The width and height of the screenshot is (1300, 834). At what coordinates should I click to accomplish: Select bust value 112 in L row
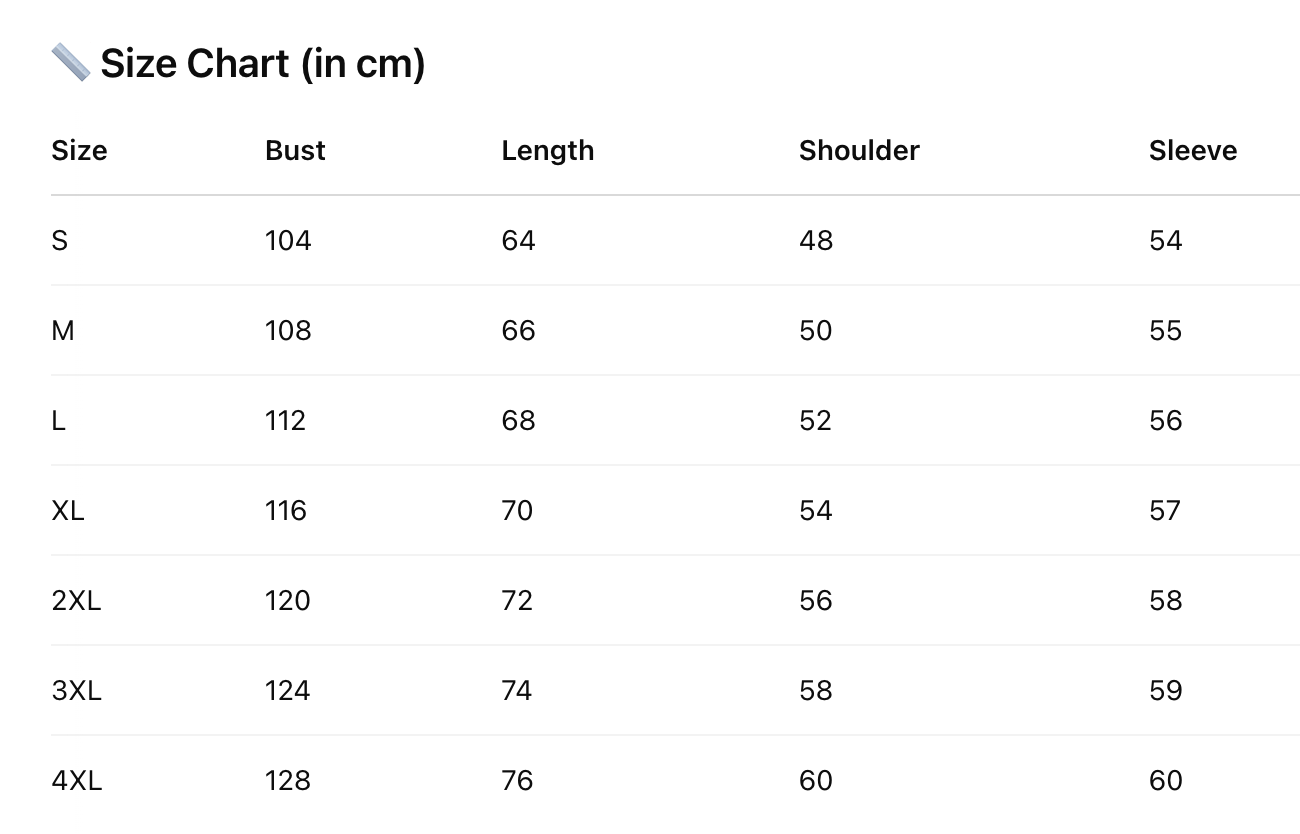click(x=285, y=421)
